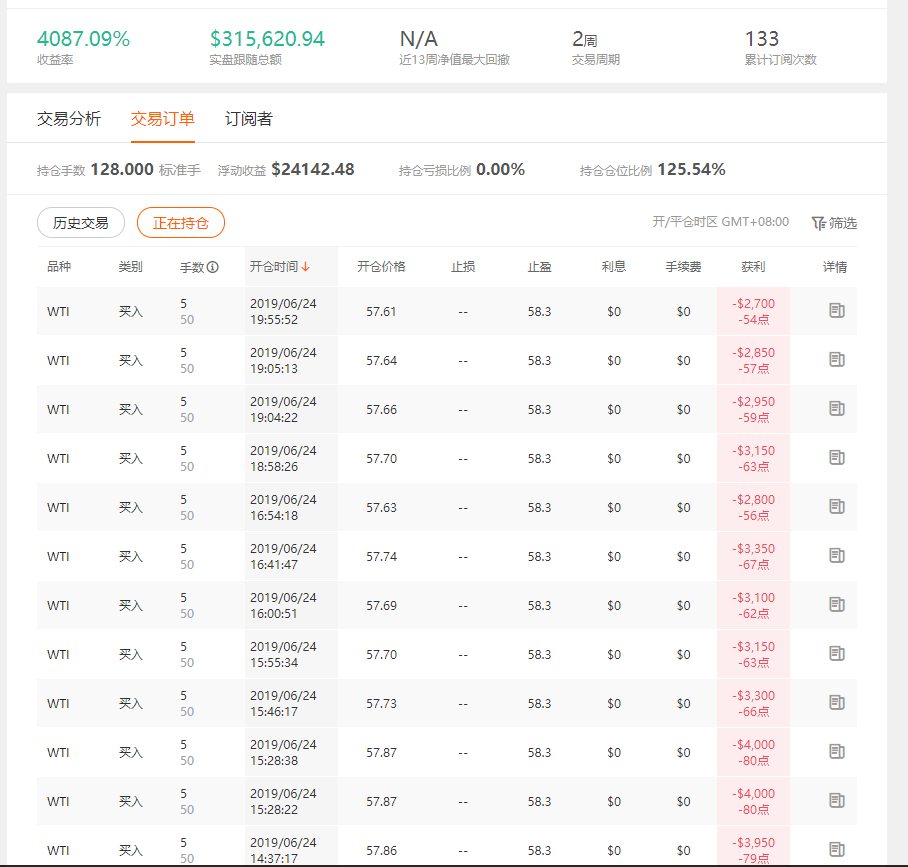The height and width of the screenshot is (867, 908).
Task: View details for the 15:46:17 order
Action: coord(837,703)
